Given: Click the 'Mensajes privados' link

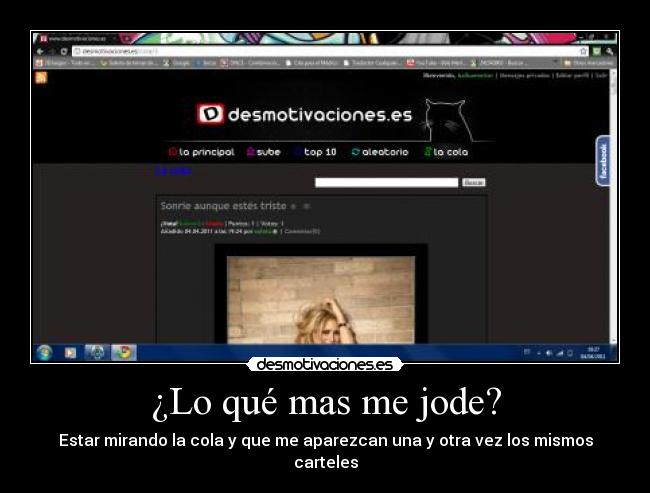Looking at the screenshot, I should 524,75.
